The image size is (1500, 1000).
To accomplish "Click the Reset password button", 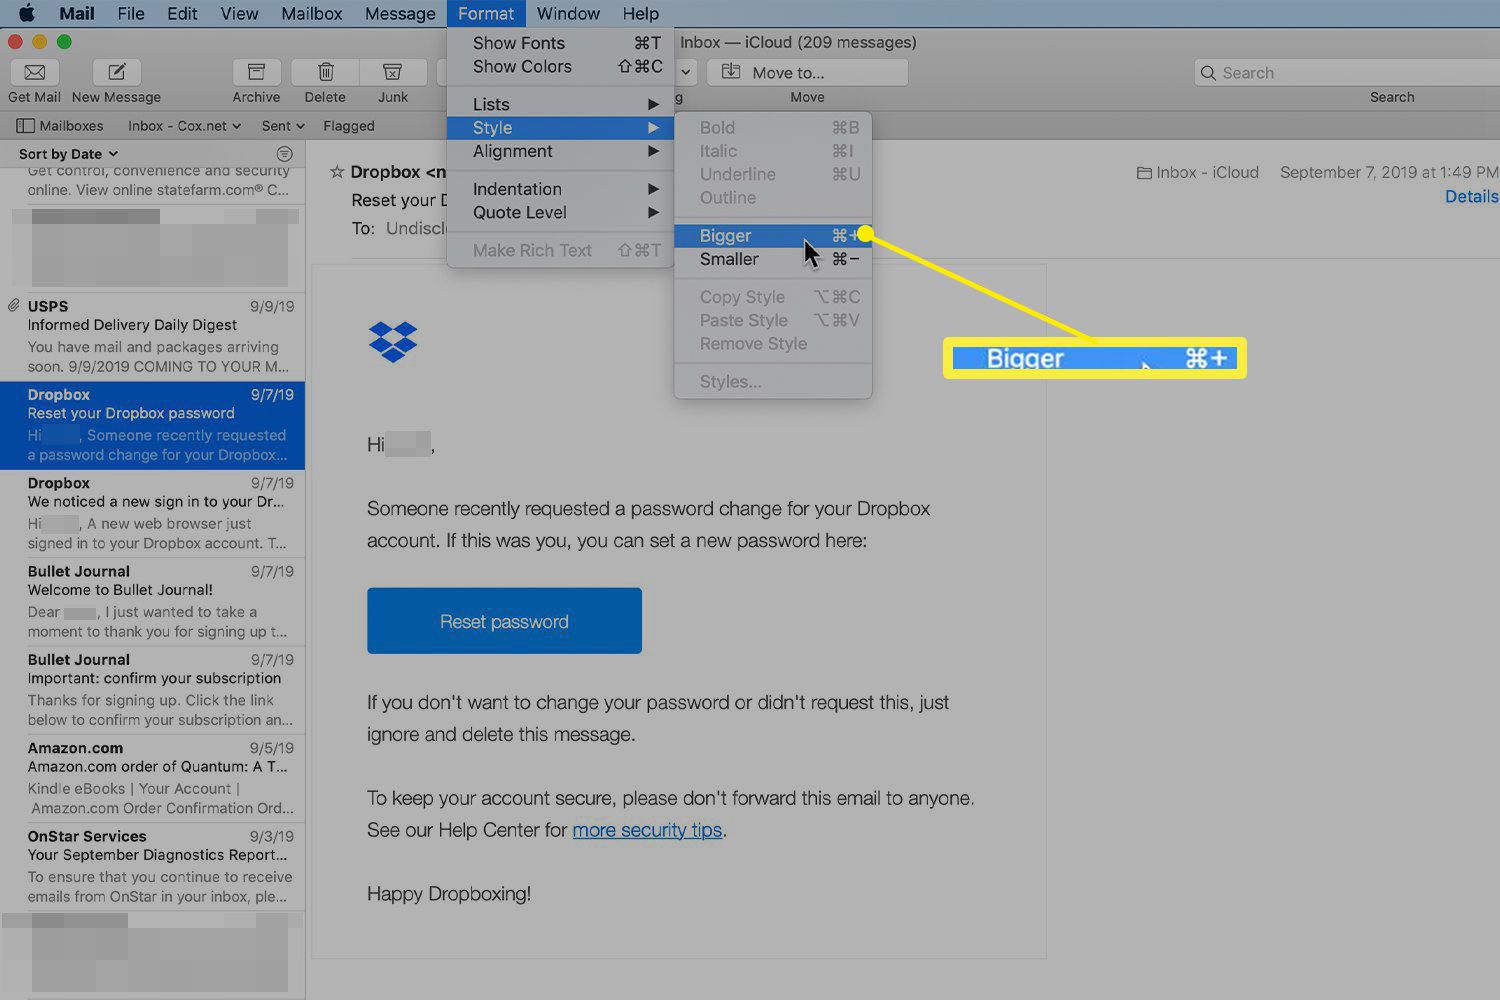I will click(x=504, y=621).
